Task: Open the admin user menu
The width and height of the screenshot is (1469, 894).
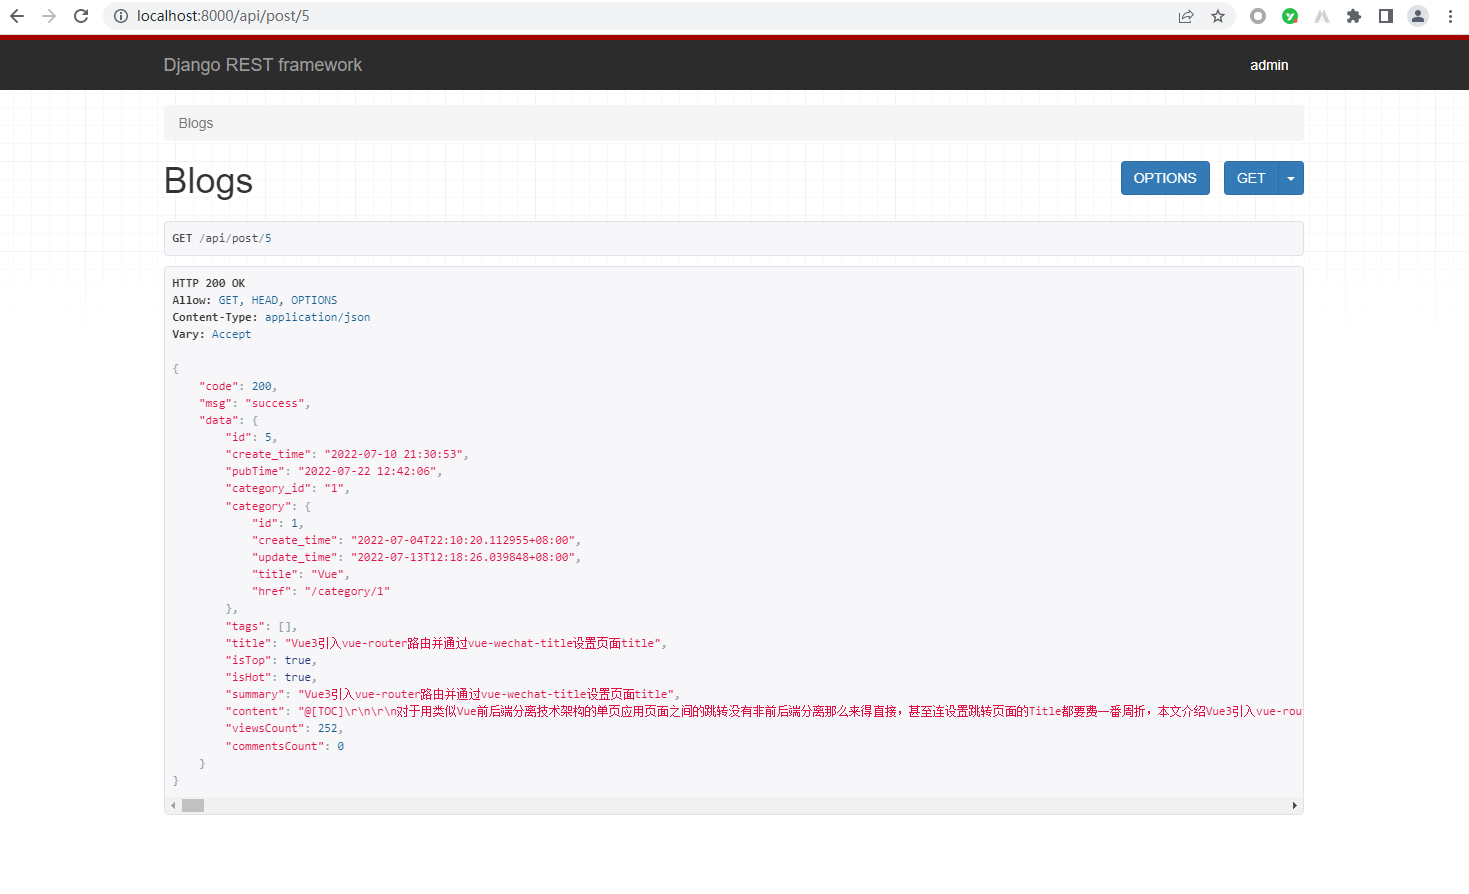Action: click(x=1268, y=65)
